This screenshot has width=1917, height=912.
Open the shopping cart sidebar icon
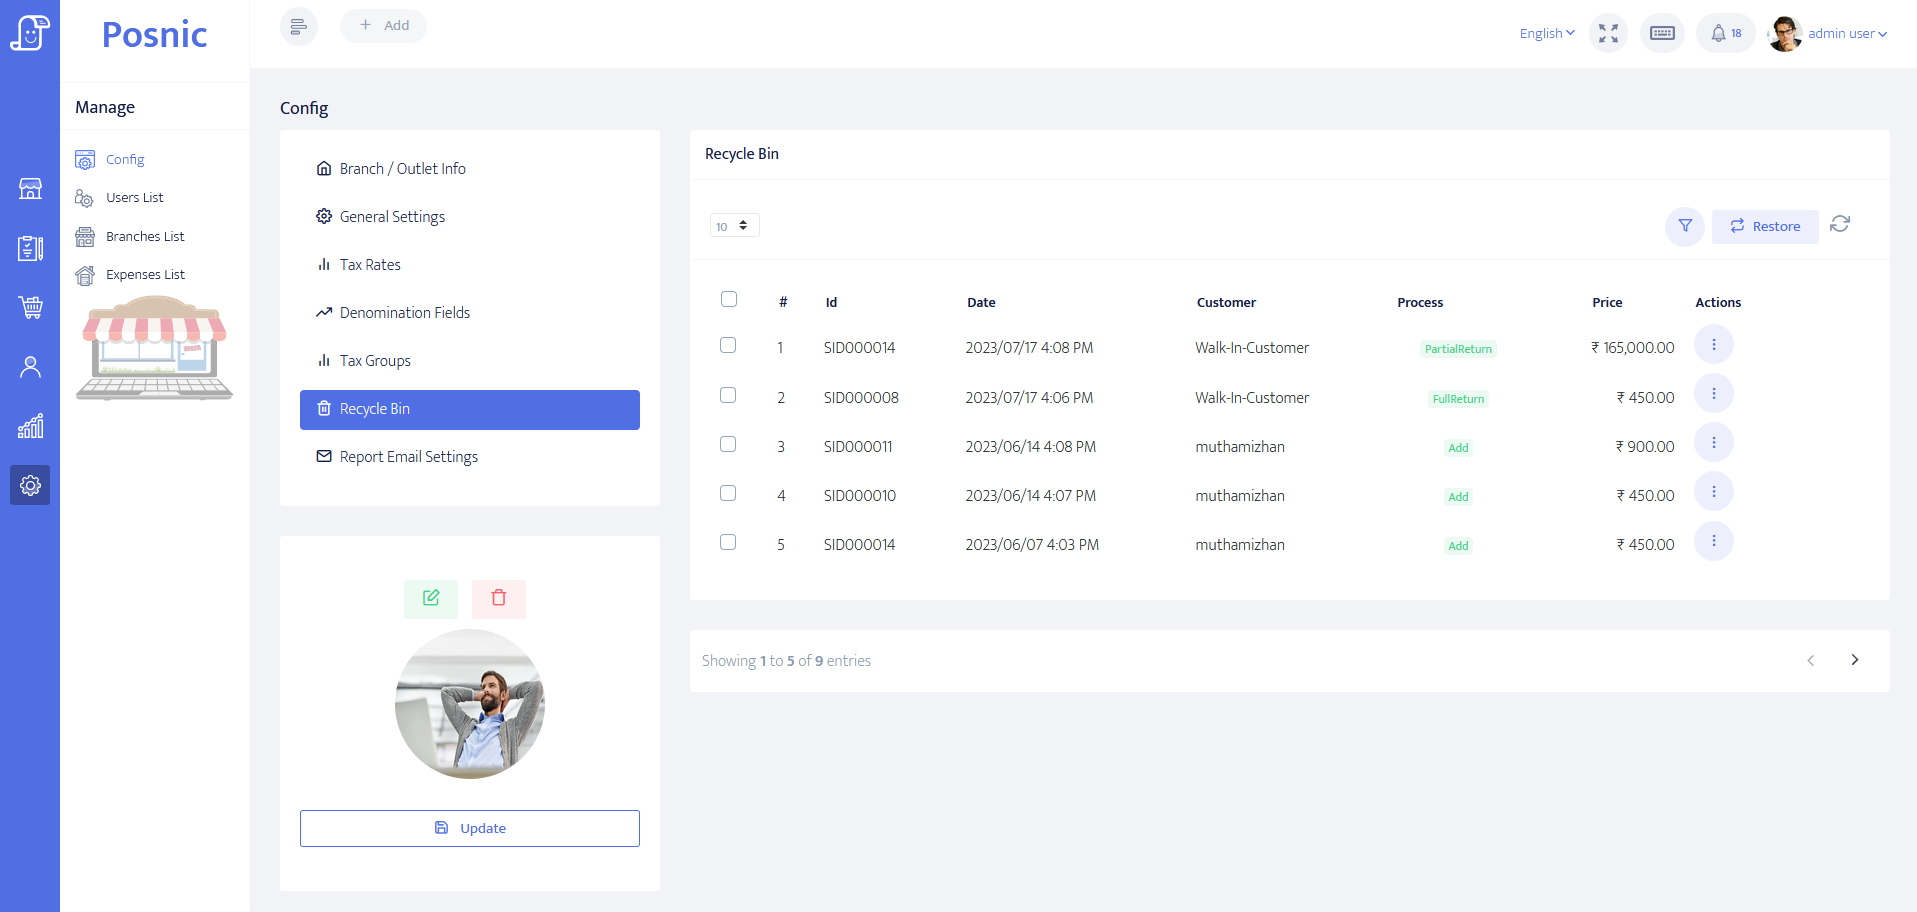click(x=30, y=307)
